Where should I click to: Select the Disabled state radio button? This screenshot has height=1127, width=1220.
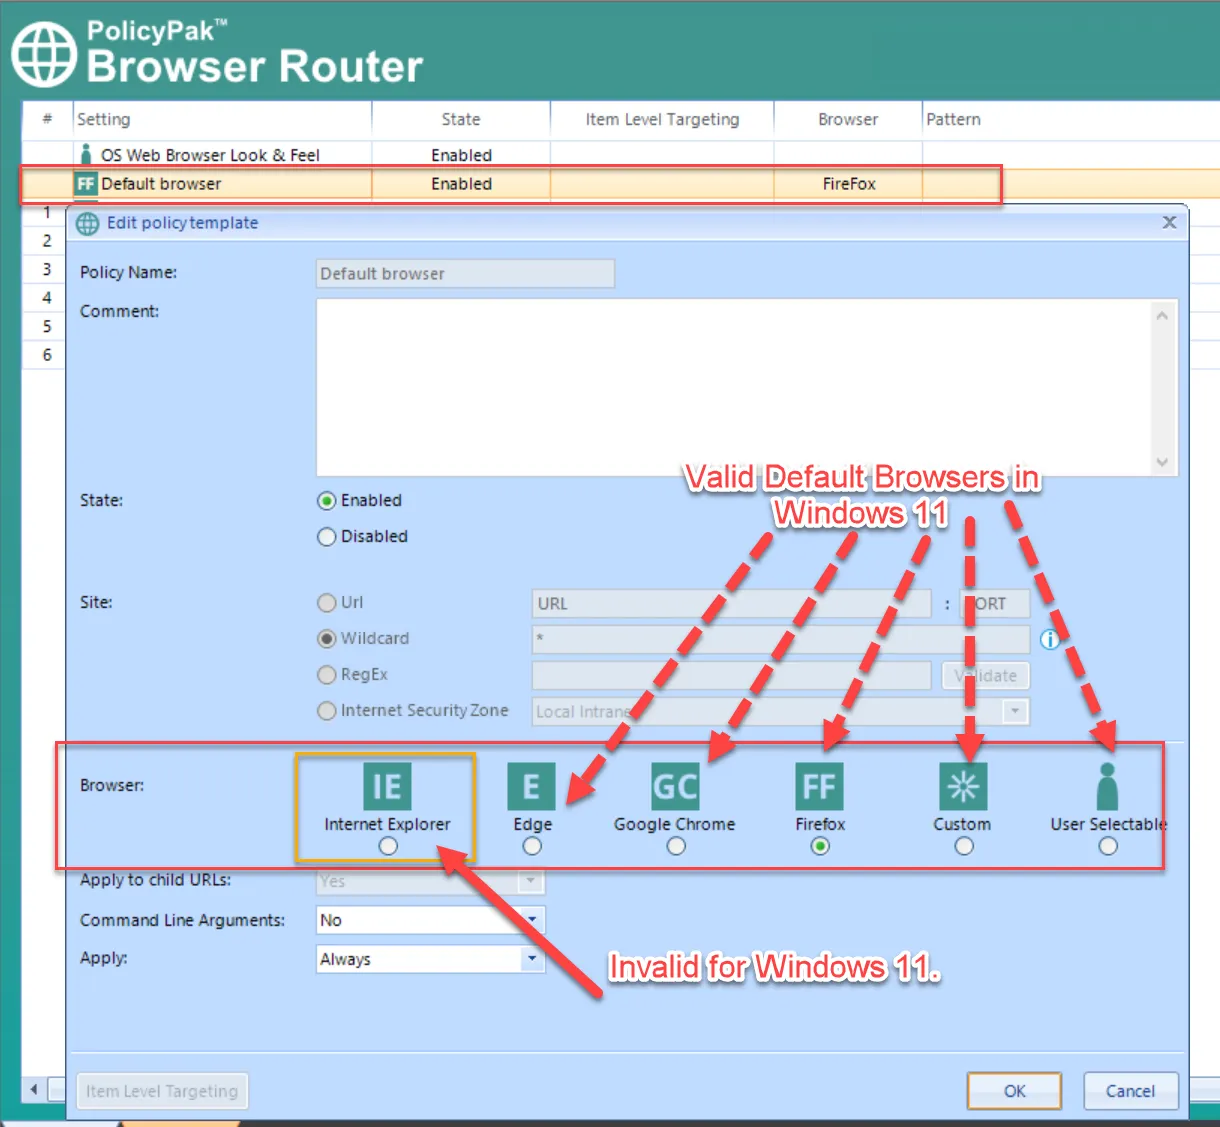point(326,537)
